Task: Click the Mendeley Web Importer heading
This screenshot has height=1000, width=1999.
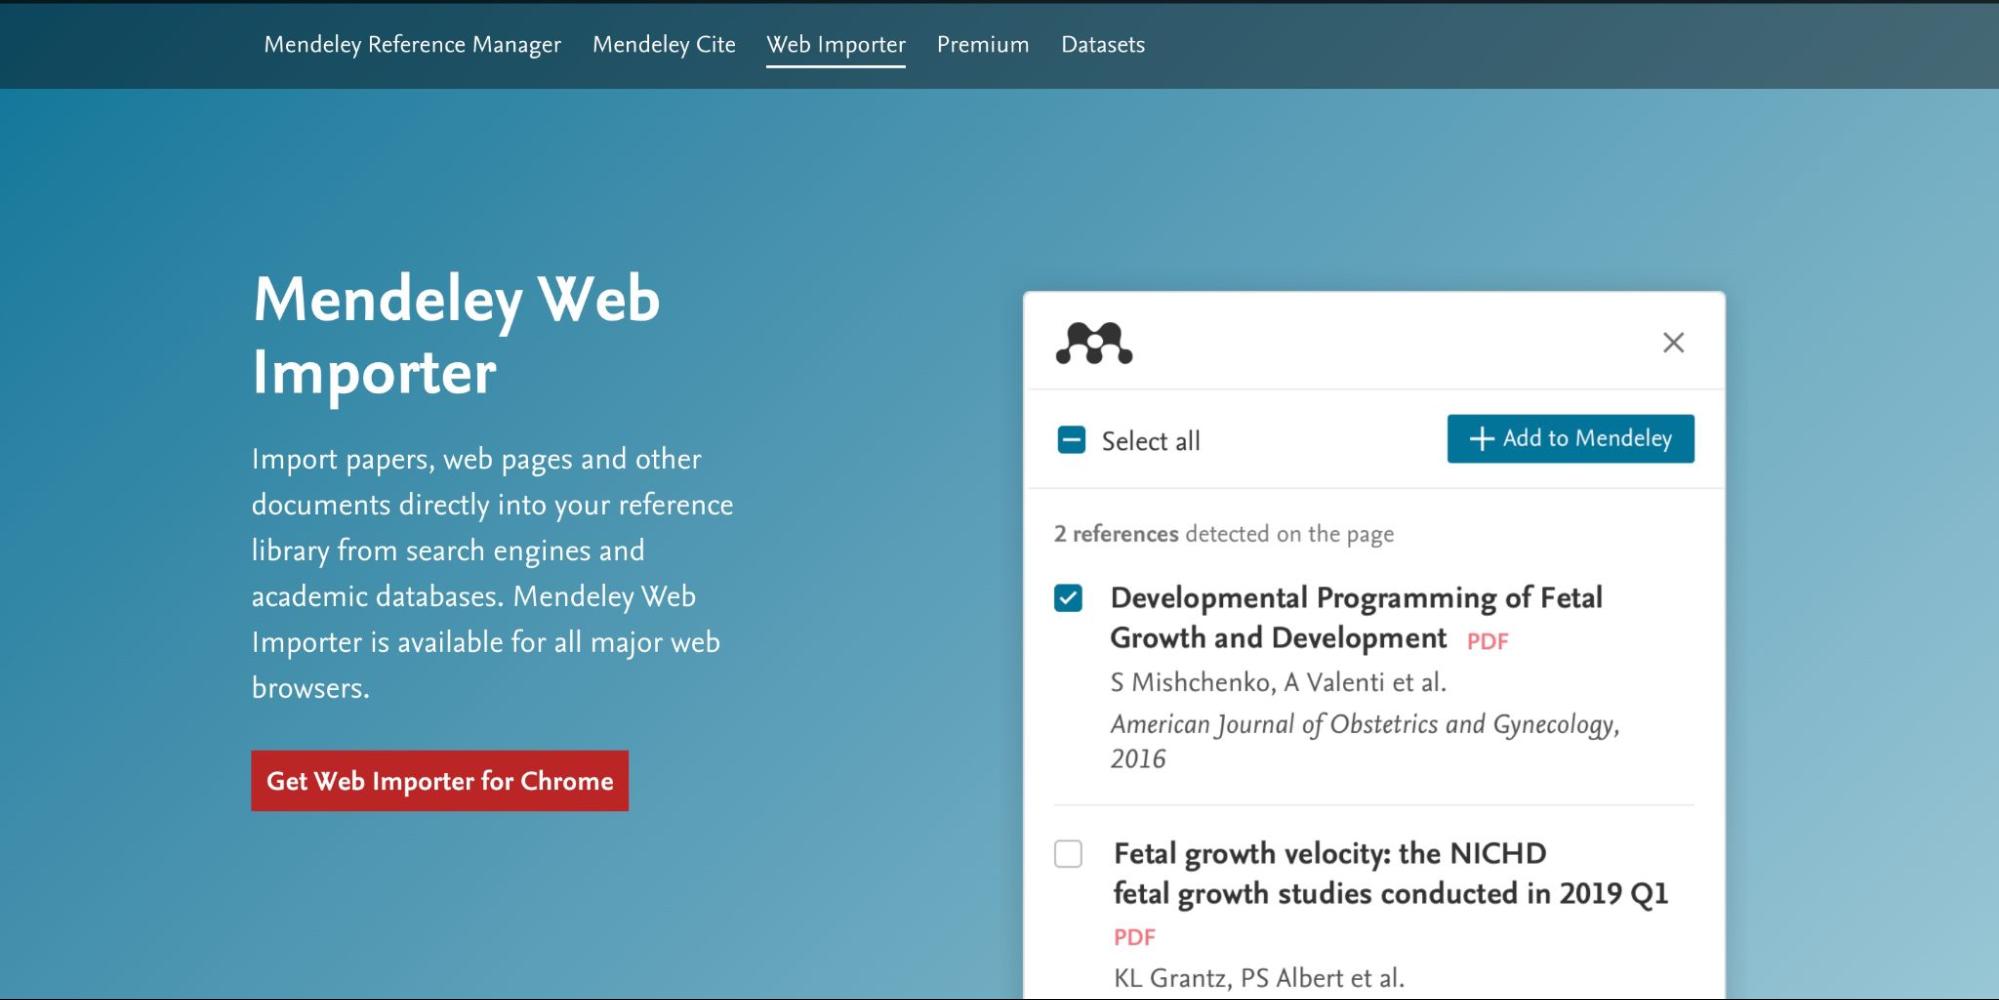Action: [456, 335]
